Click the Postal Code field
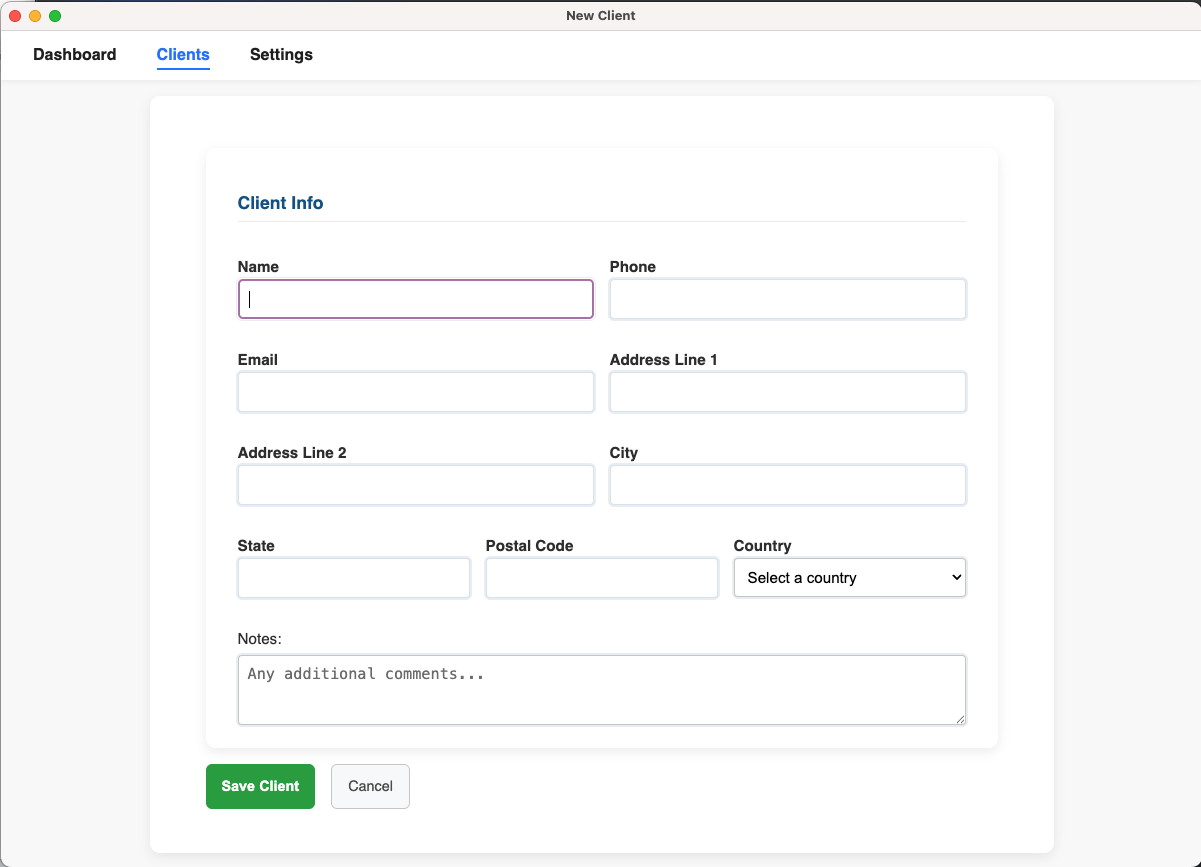This screenshot has height=867, width=1201. (601, 578)
